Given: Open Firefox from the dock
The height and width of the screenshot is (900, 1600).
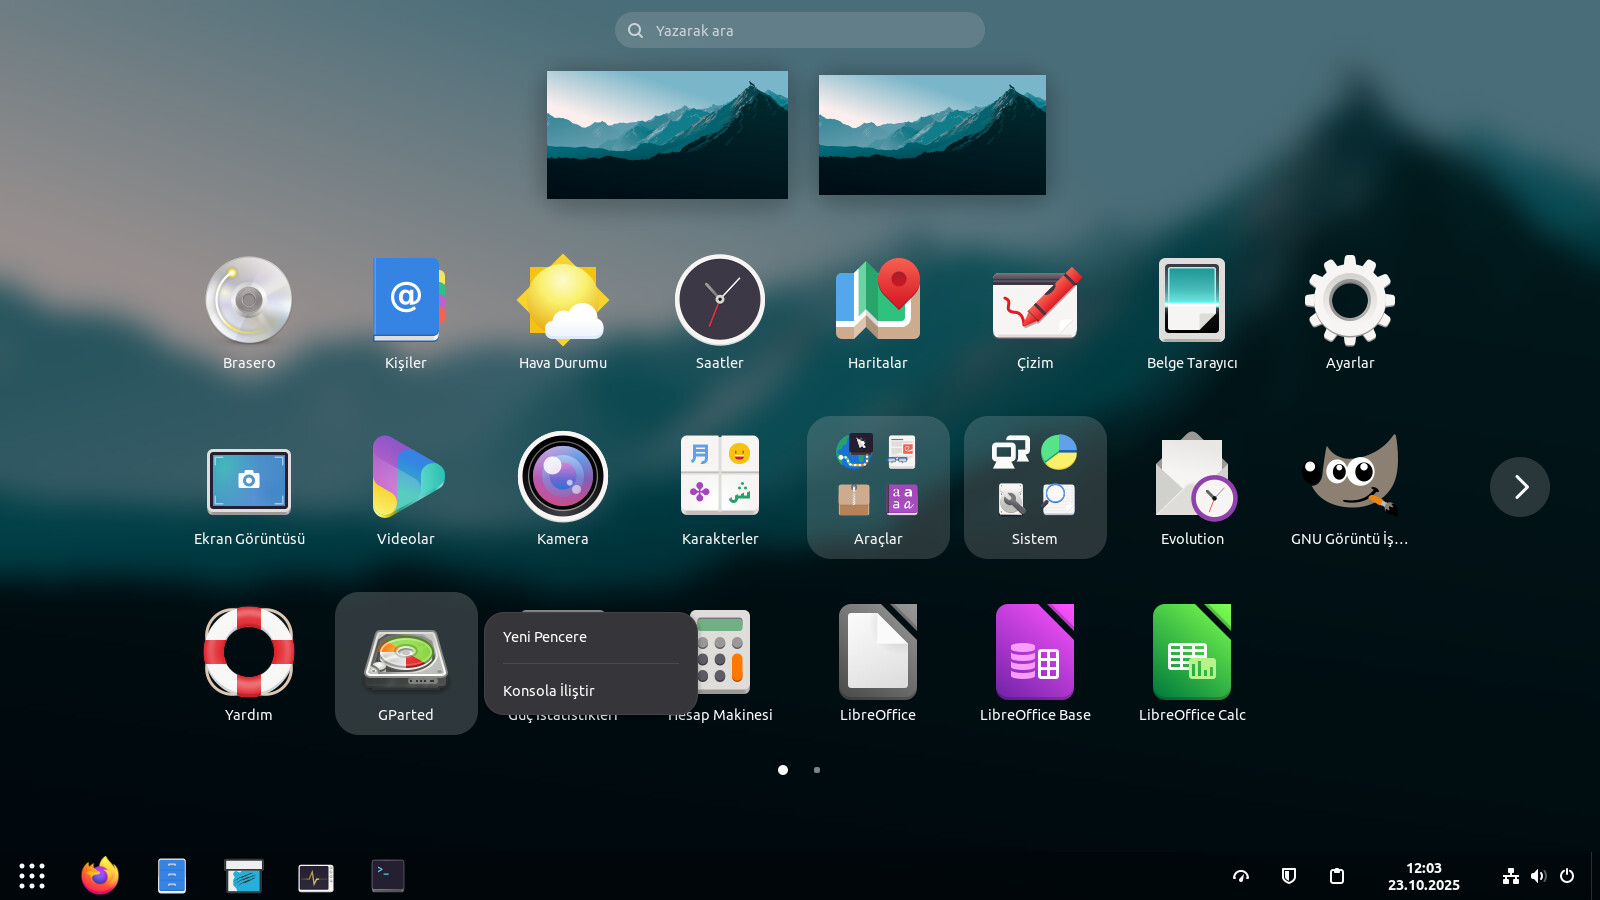Looking at the screenshot, I should point(100,876).
